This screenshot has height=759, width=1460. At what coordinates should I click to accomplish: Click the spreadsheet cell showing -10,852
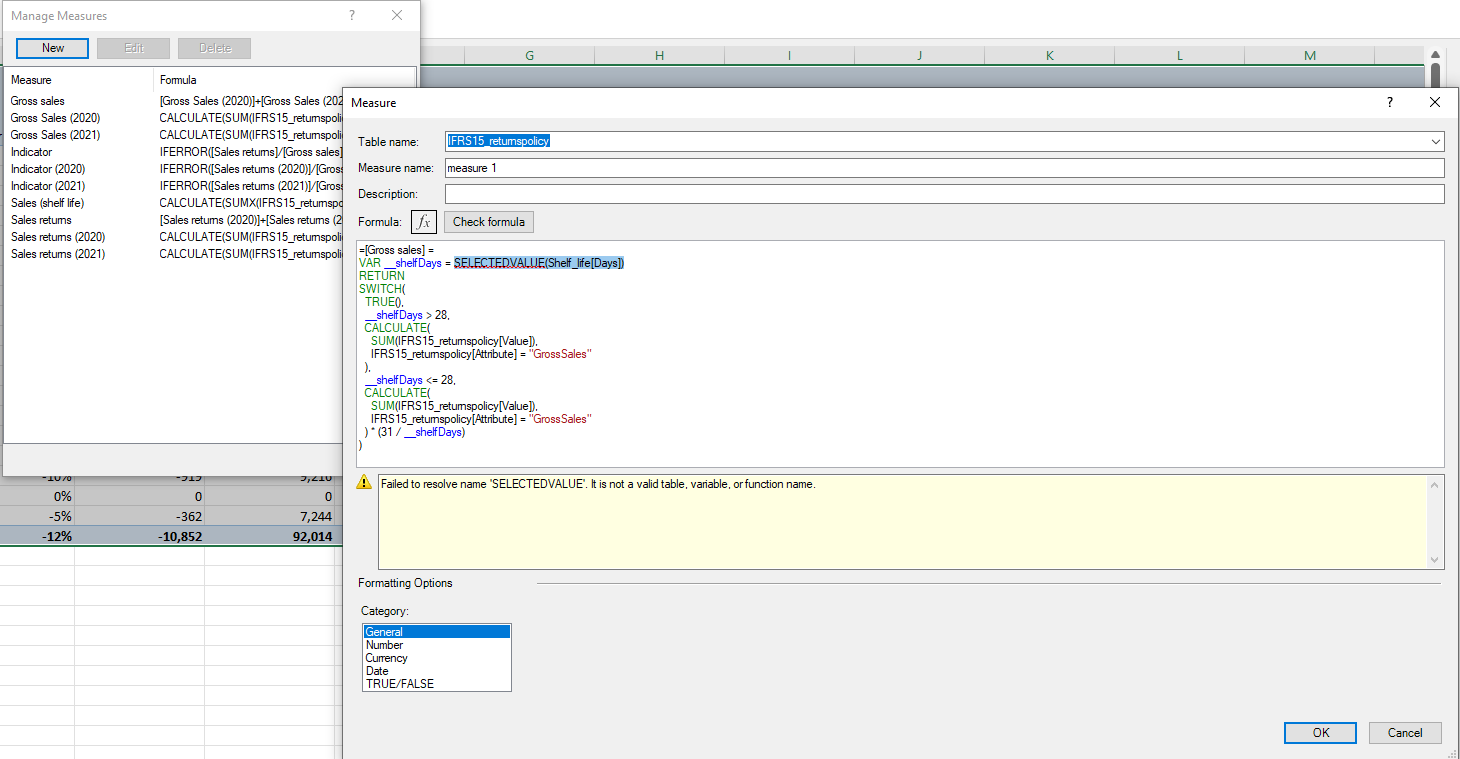coord(139,536)
